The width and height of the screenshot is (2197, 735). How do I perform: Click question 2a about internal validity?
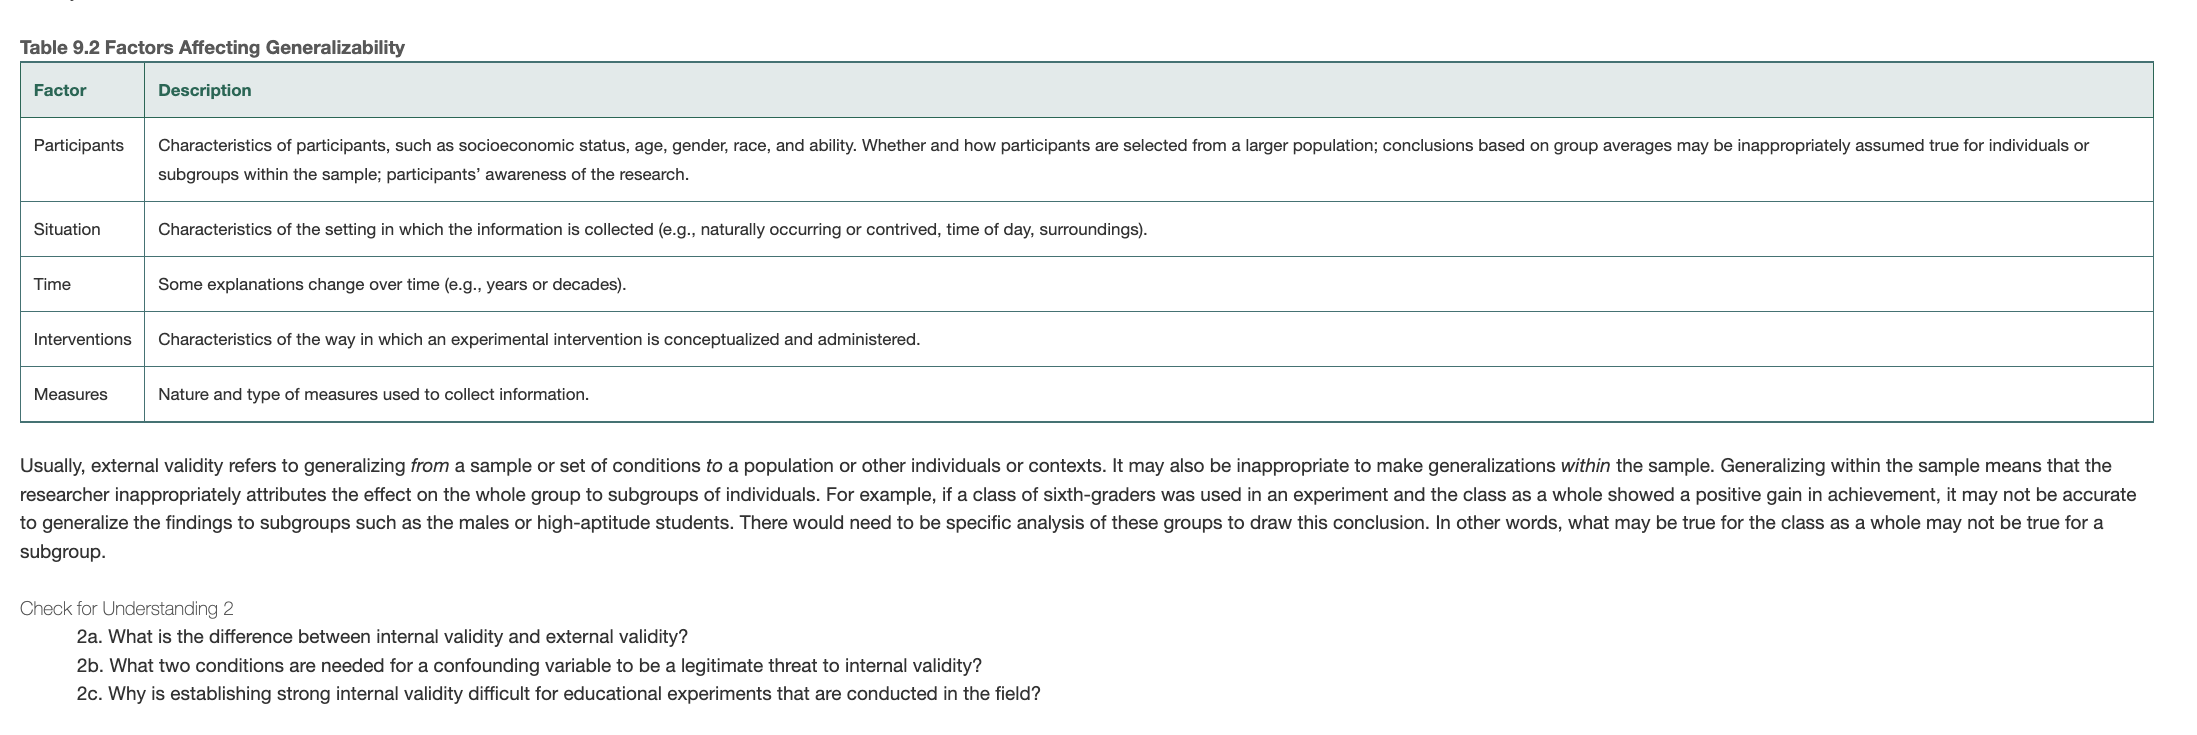tap(382, 636)
